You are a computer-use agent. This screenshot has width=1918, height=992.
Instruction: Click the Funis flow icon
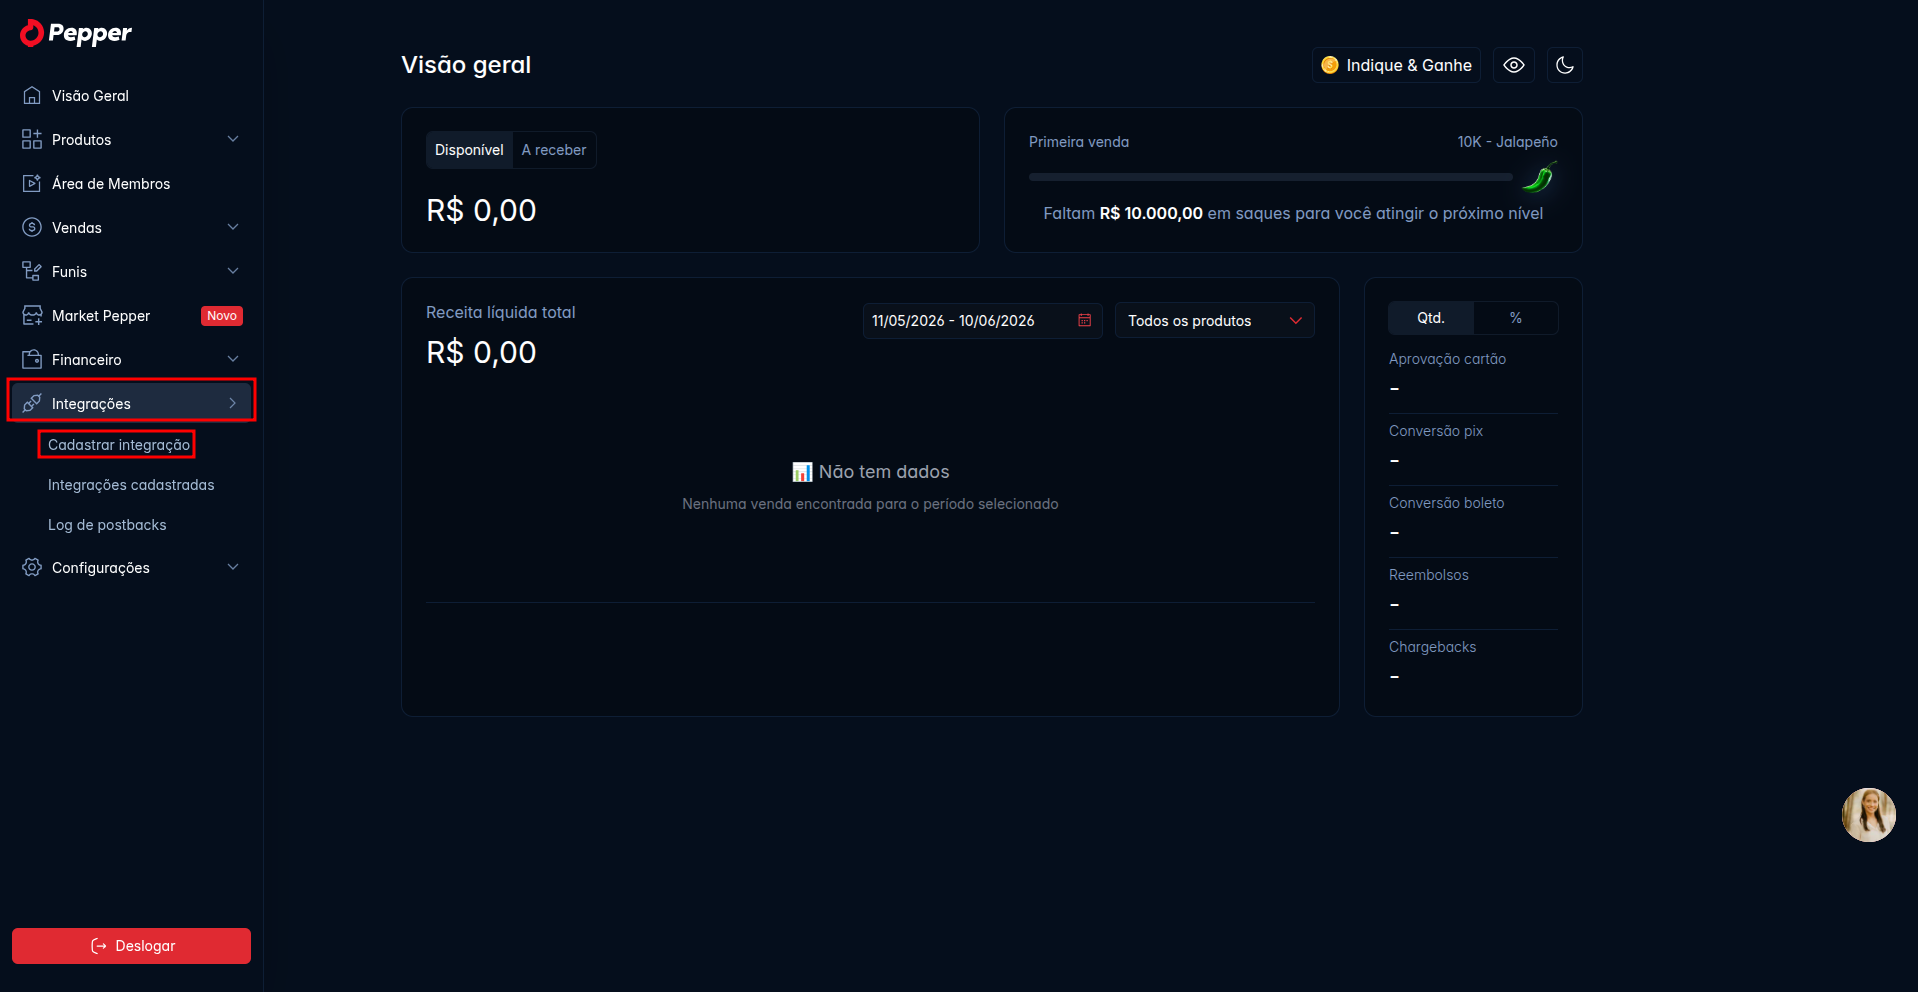pyautogui.click(x=32, y=272)
